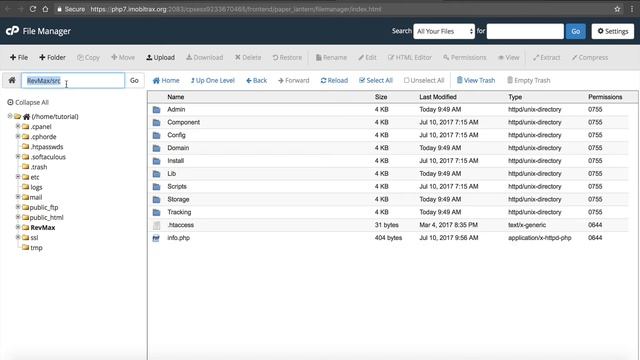The height and width of the screenshot is (360, 640).
Task: Select logs in the folder tree
Action: [x=36, y=187]
